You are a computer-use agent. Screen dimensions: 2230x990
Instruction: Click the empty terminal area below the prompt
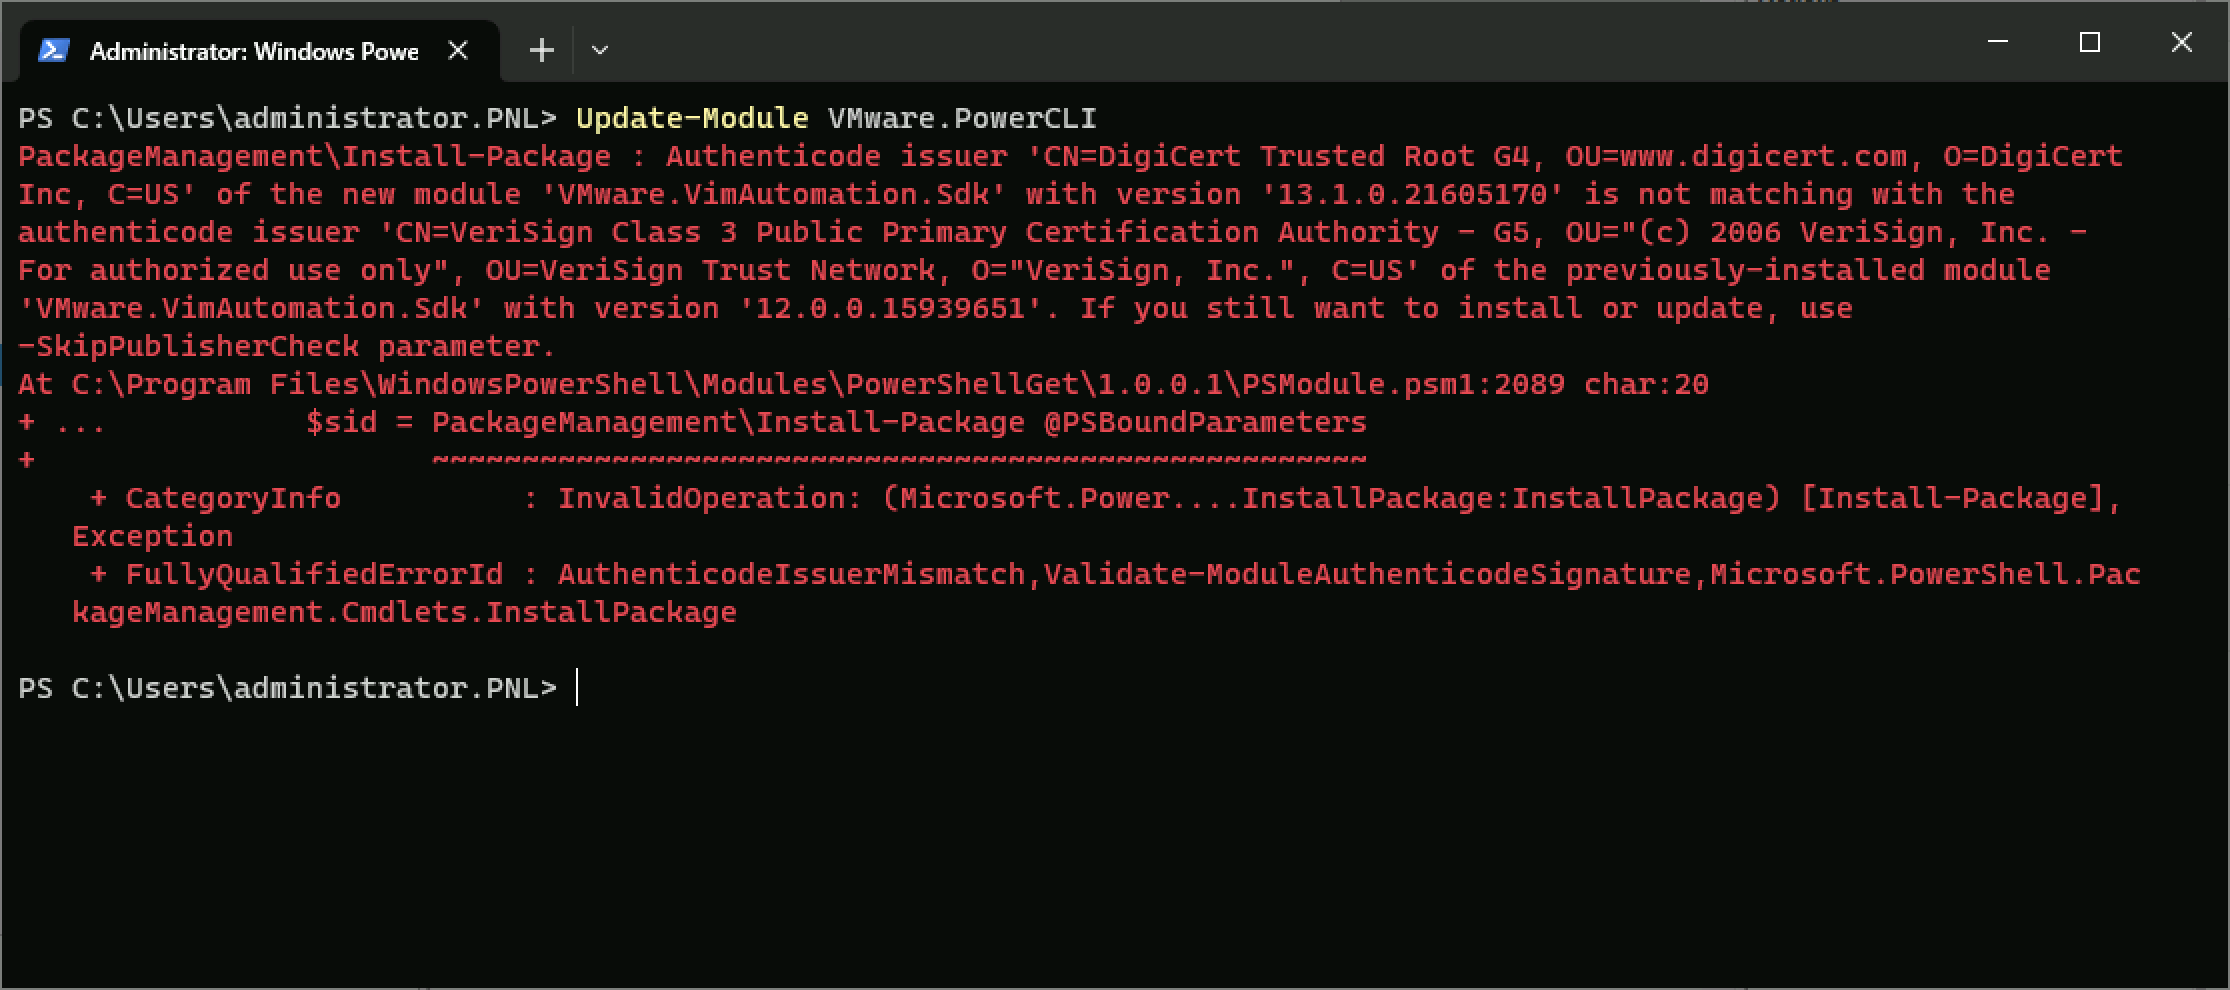coord(1100,850)
